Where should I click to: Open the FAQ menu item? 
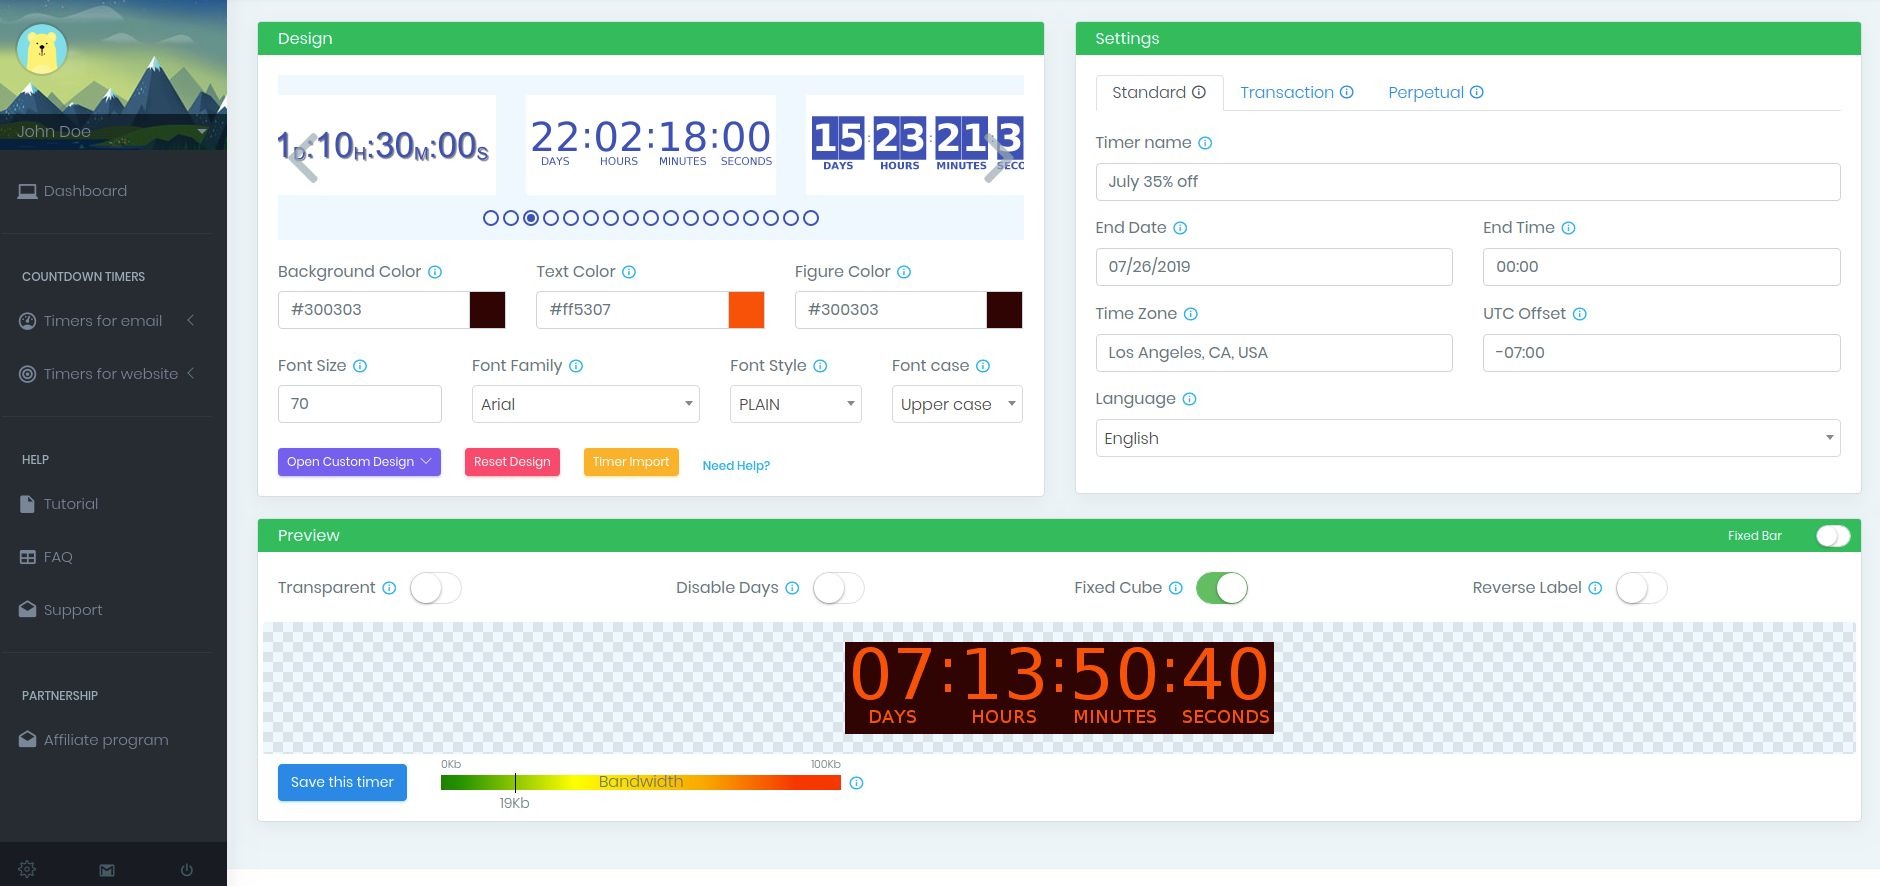click(58, 557)
